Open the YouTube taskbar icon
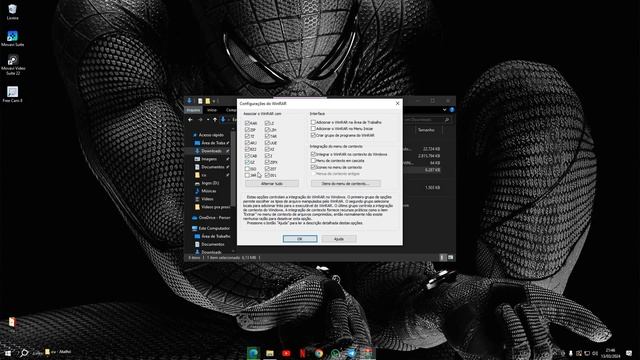 click(286, 353)
